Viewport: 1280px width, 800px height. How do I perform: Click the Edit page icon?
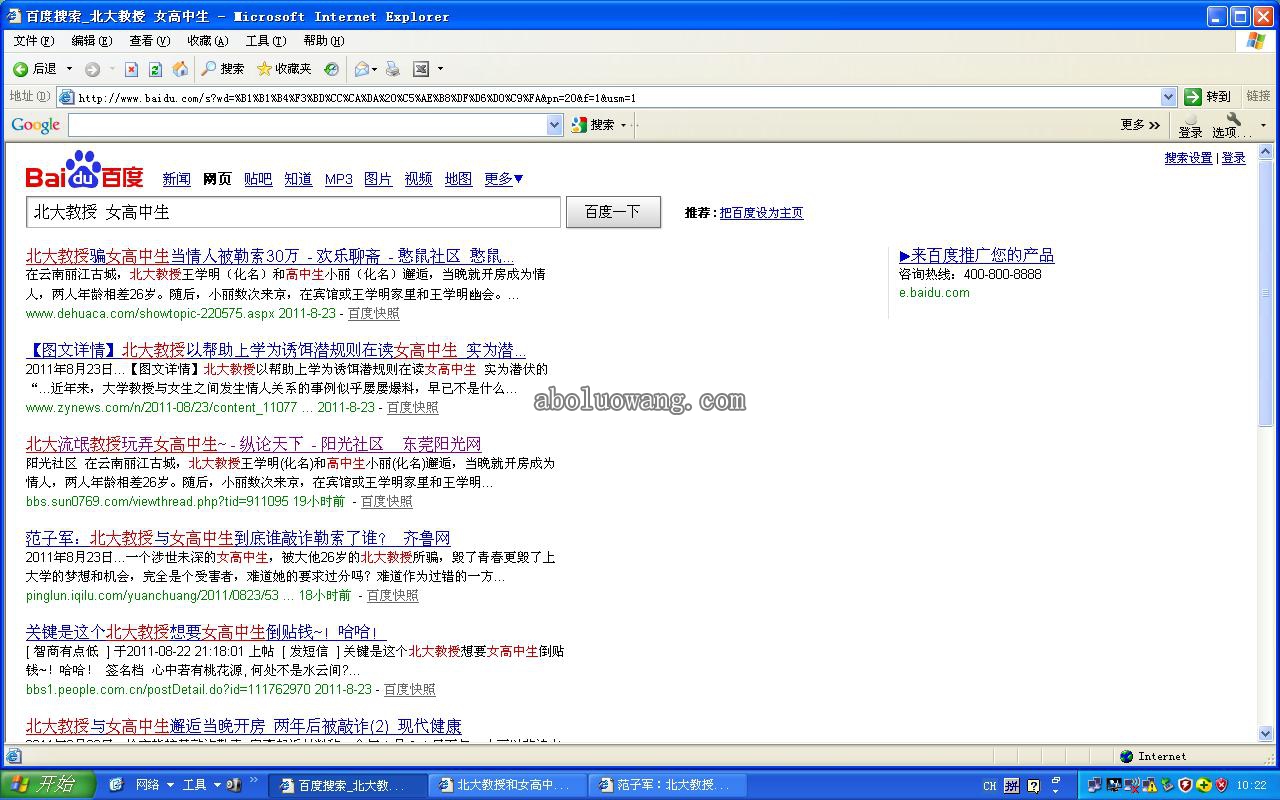pyautogui.click(x=421, y=69)
